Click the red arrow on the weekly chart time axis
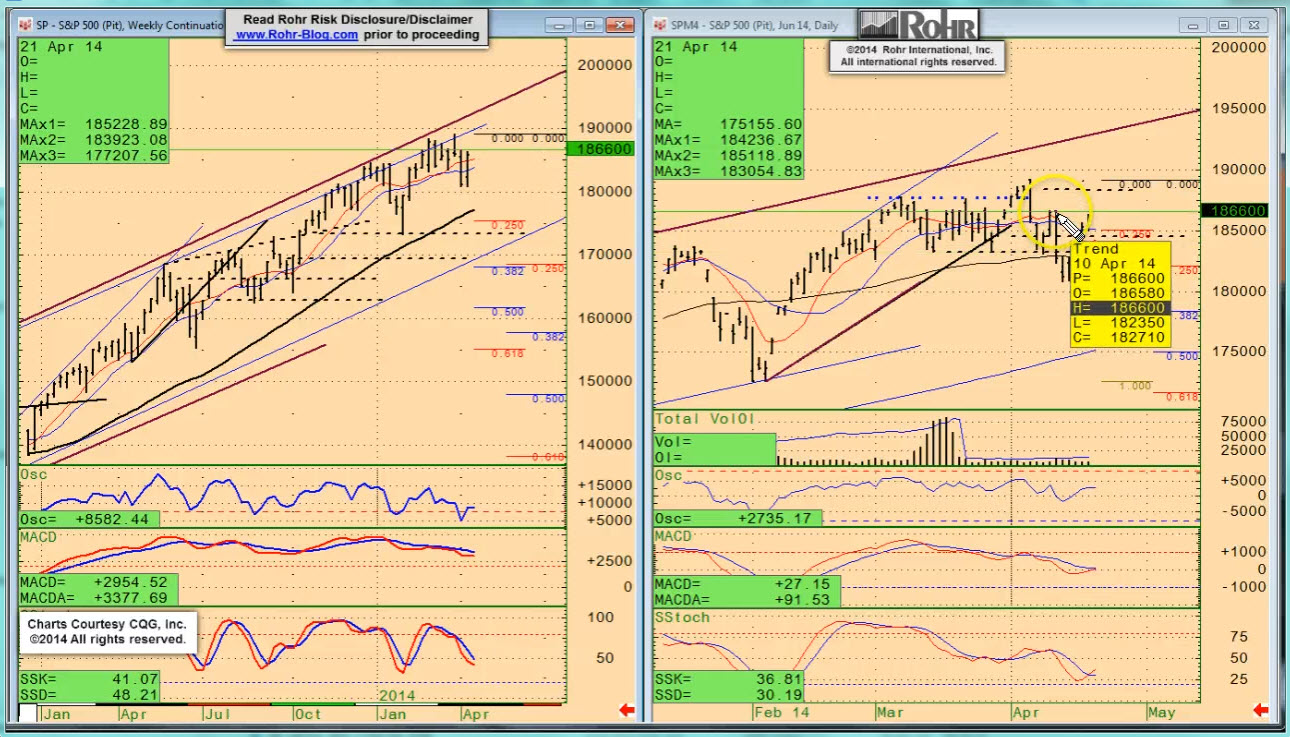1290x737 pixels. click(627, 711)
